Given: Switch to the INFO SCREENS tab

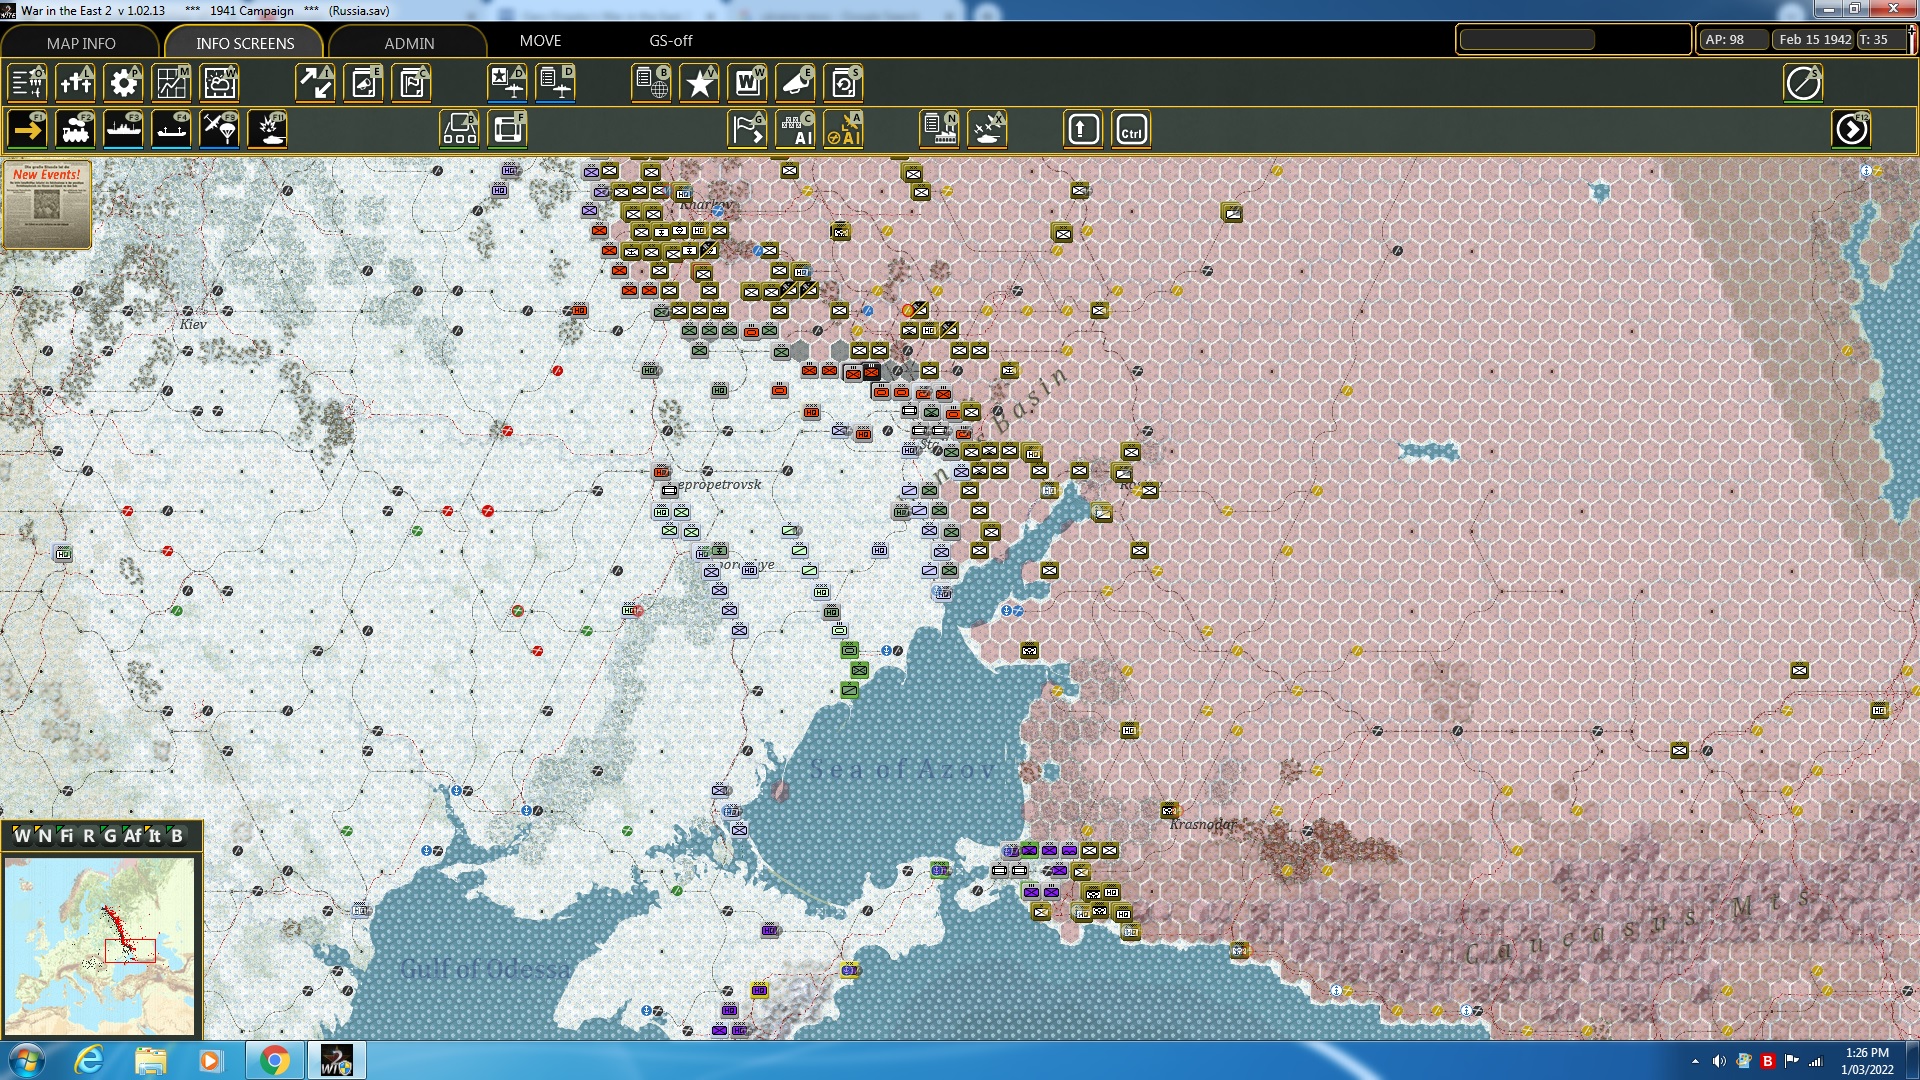Looking at the screenshot, I should [x=245, y=43].
